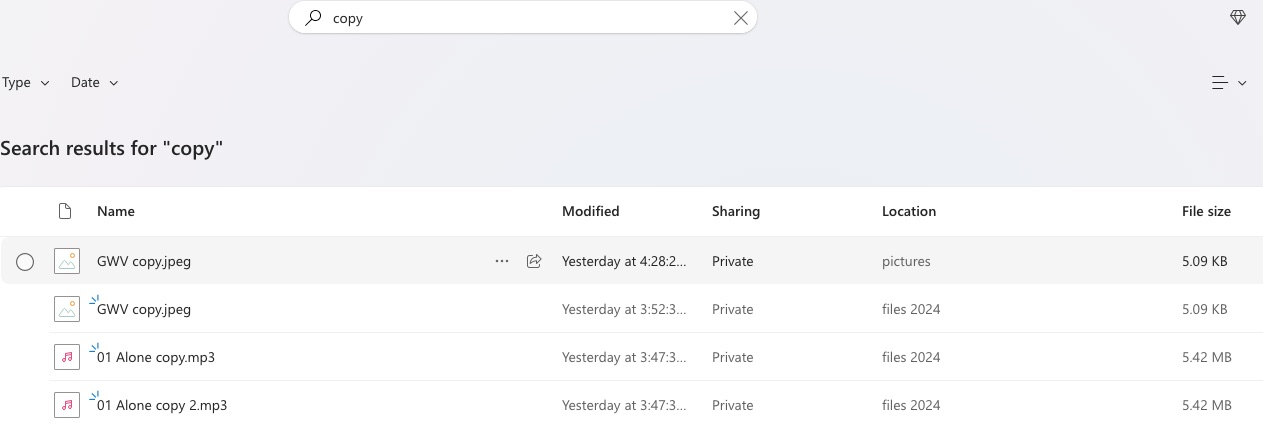Viewport: 1263px width, 427px height.
Task: Click music icon for 01 Alone copy.mp3
Action: (x=67, y=358)
